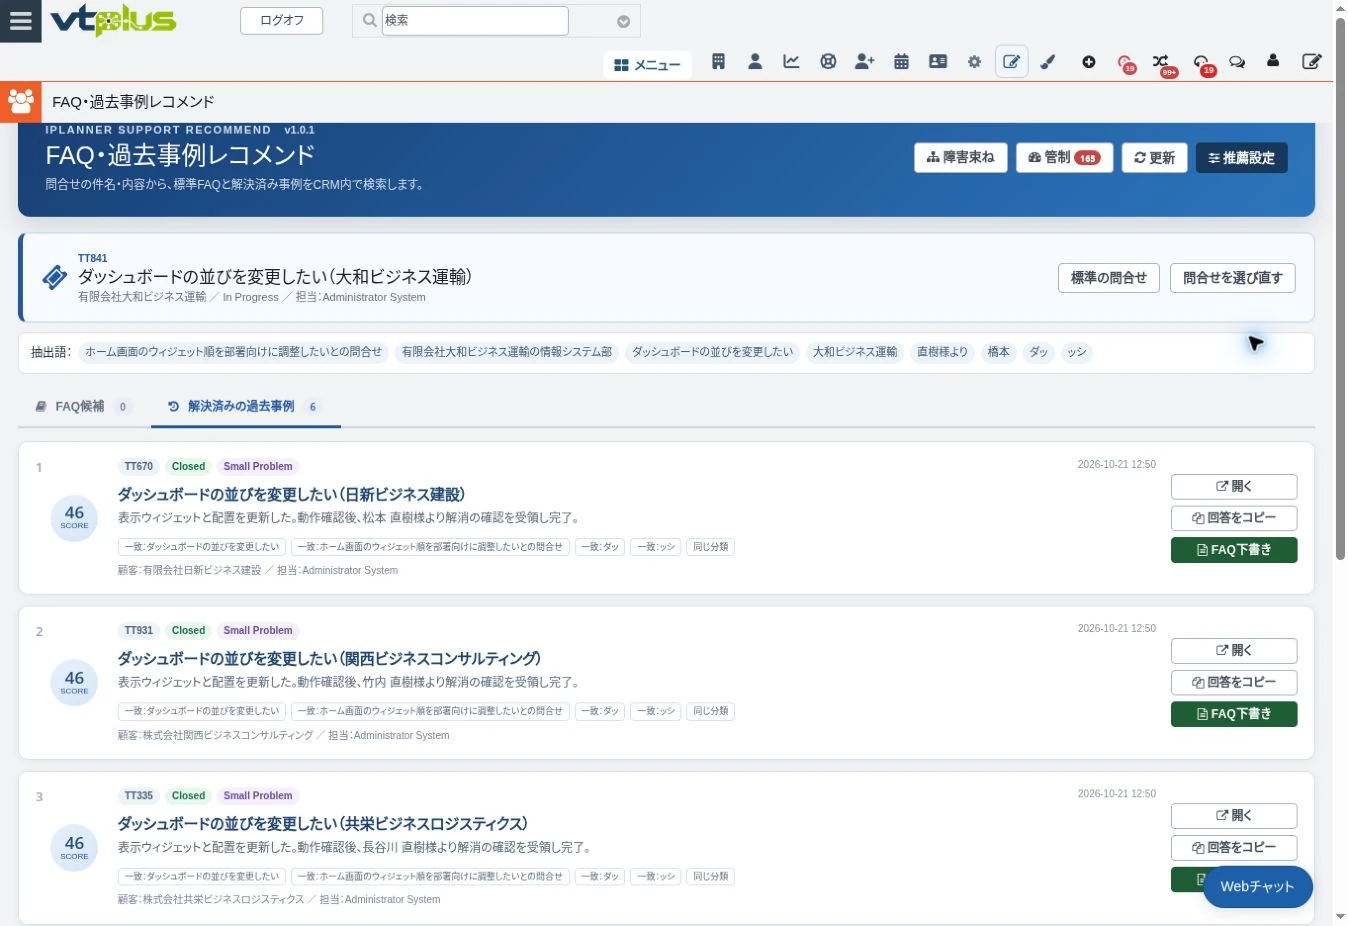The width and height of the screenshot is (1348, 926).
Task: Open case title for 関西ビジネスコンサルティング
Action: [x=329, y=659]
